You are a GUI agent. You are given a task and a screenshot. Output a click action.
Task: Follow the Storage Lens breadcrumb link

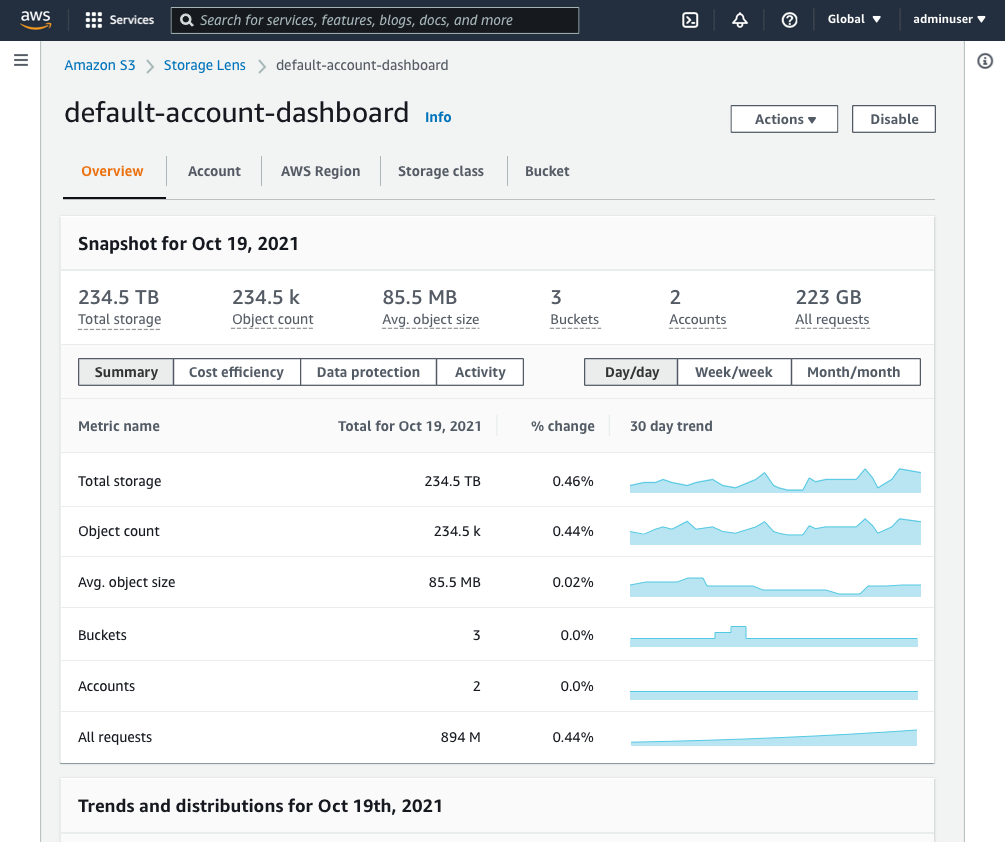click(204, 65)
